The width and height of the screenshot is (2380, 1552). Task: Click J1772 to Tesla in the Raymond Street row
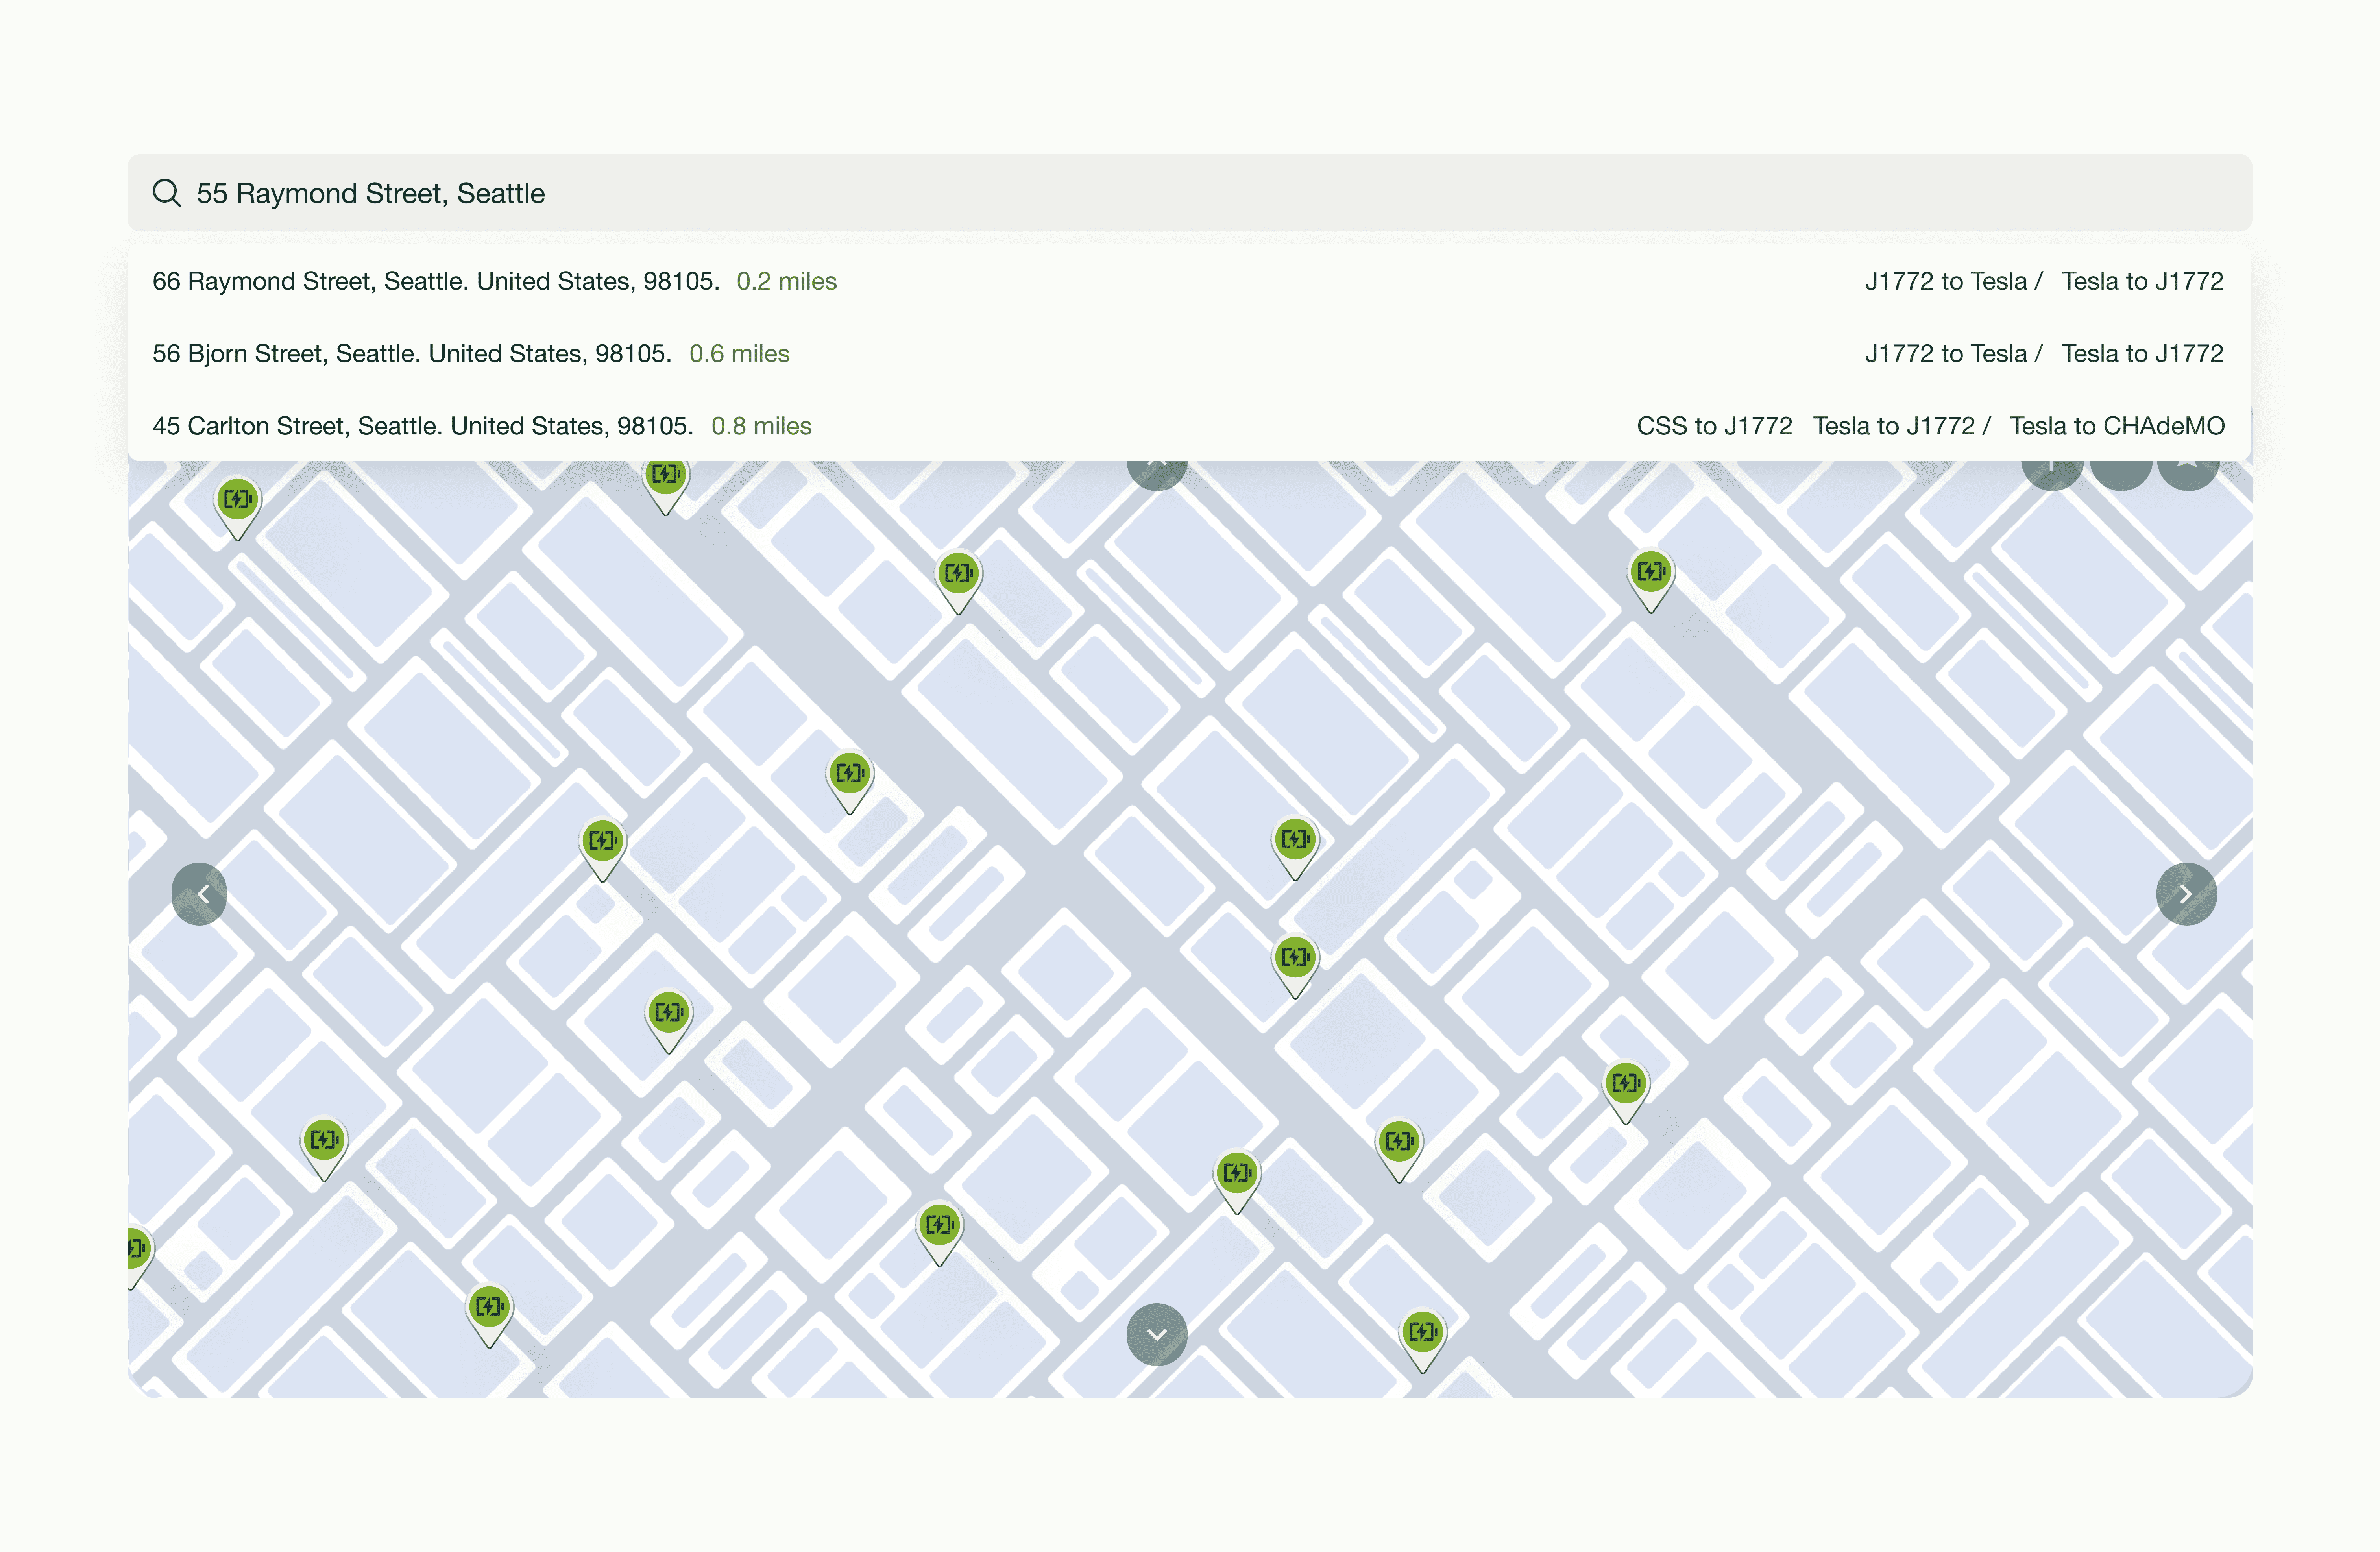(1945, 281)
